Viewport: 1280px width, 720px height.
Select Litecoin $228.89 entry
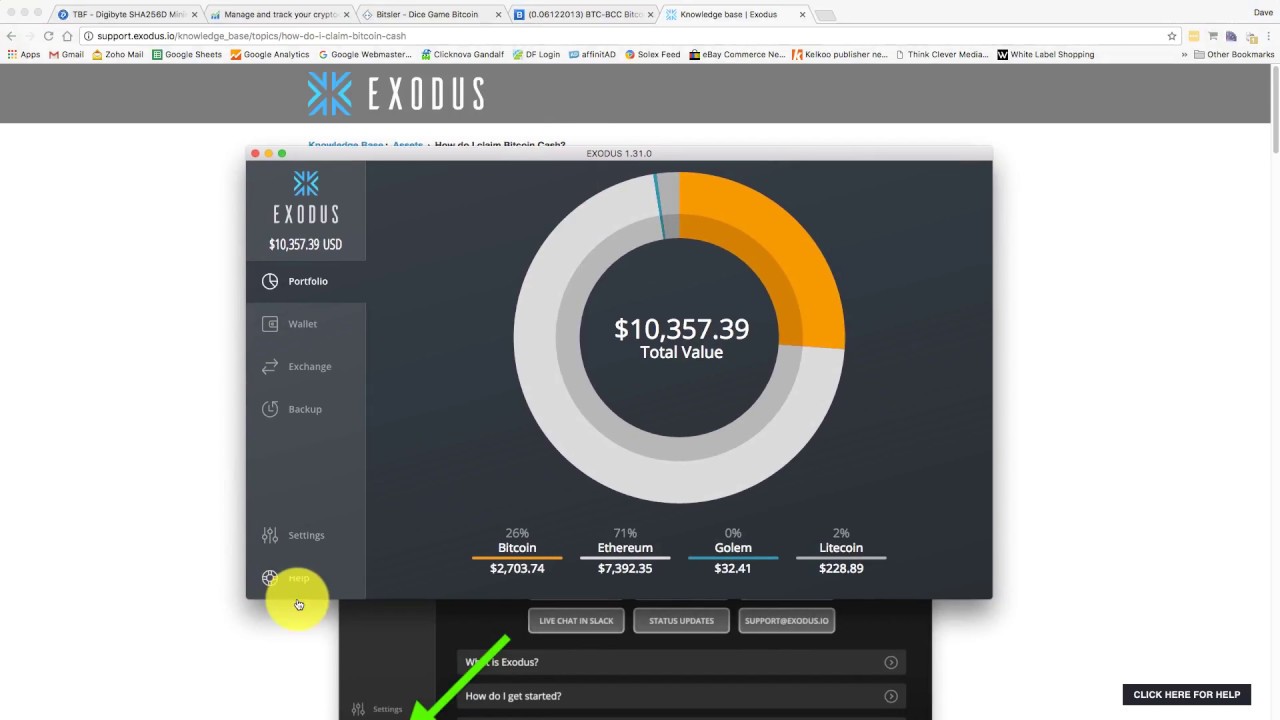[x=841, y=551]
